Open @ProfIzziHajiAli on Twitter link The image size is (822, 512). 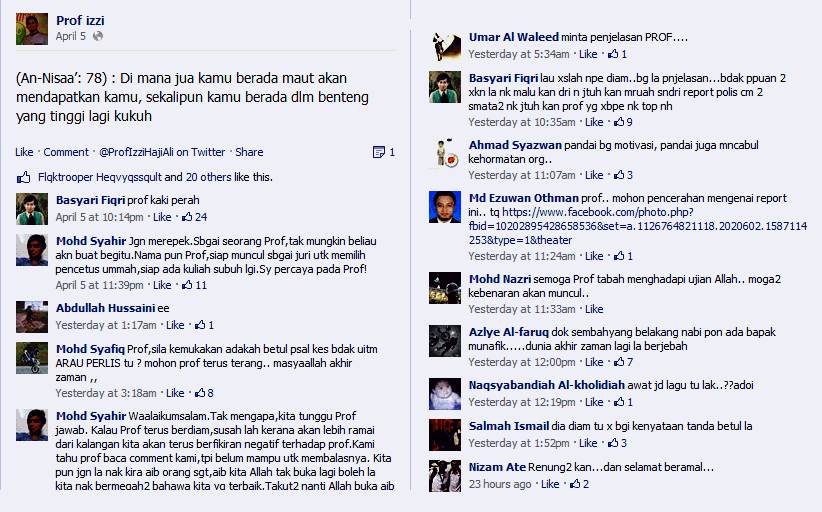pos(162,152)
